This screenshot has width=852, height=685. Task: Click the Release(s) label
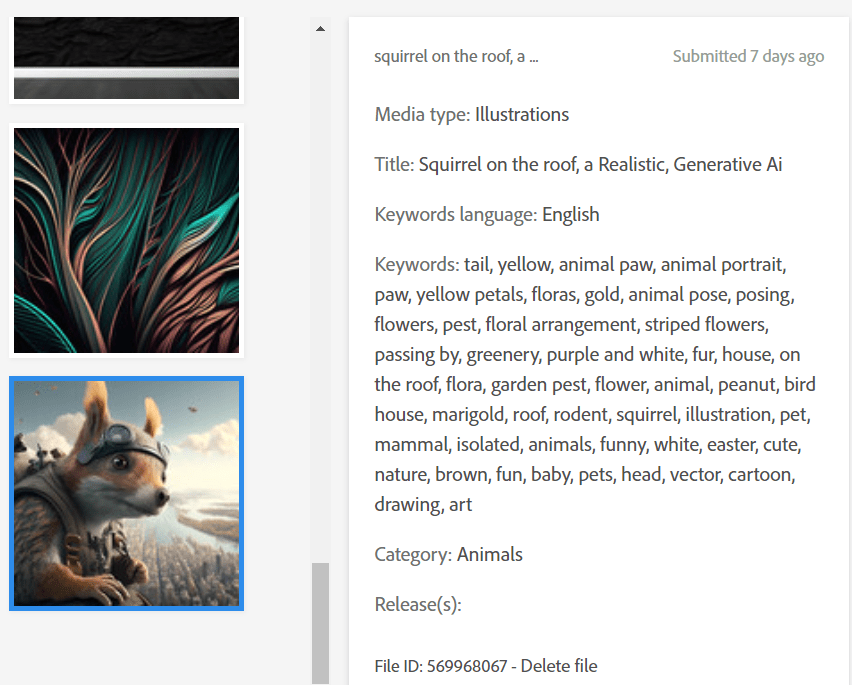coord(418,605)
